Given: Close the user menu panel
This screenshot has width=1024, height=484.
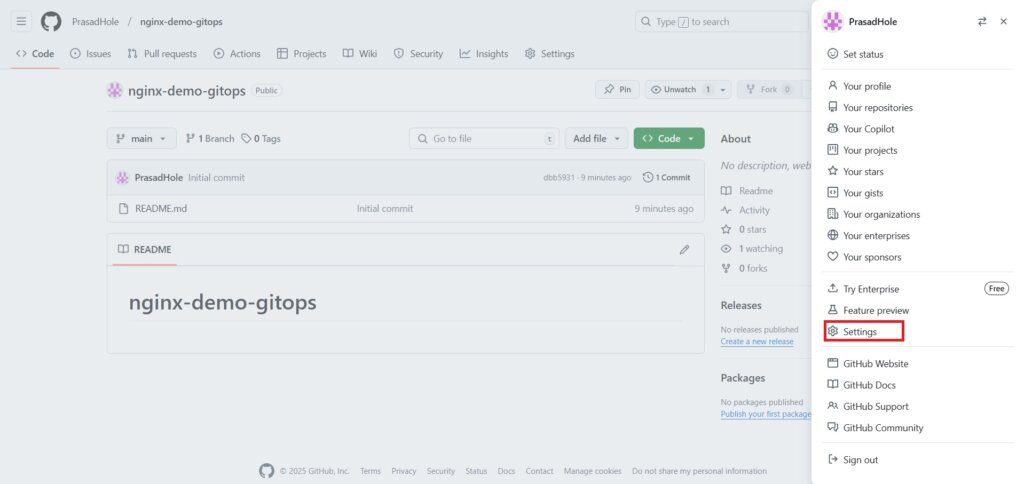Looking at the screenshot, I should tap(1004, 22).
